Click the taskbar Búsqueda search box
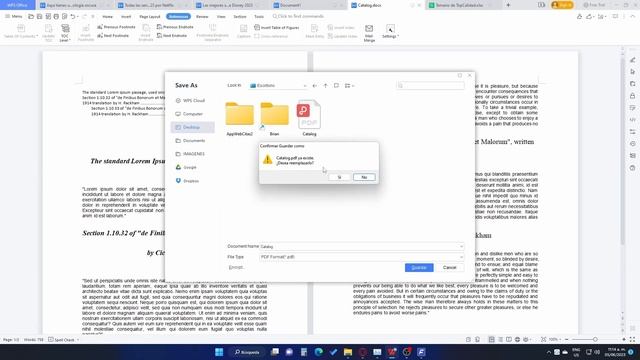640x360 pixels. 247,352
